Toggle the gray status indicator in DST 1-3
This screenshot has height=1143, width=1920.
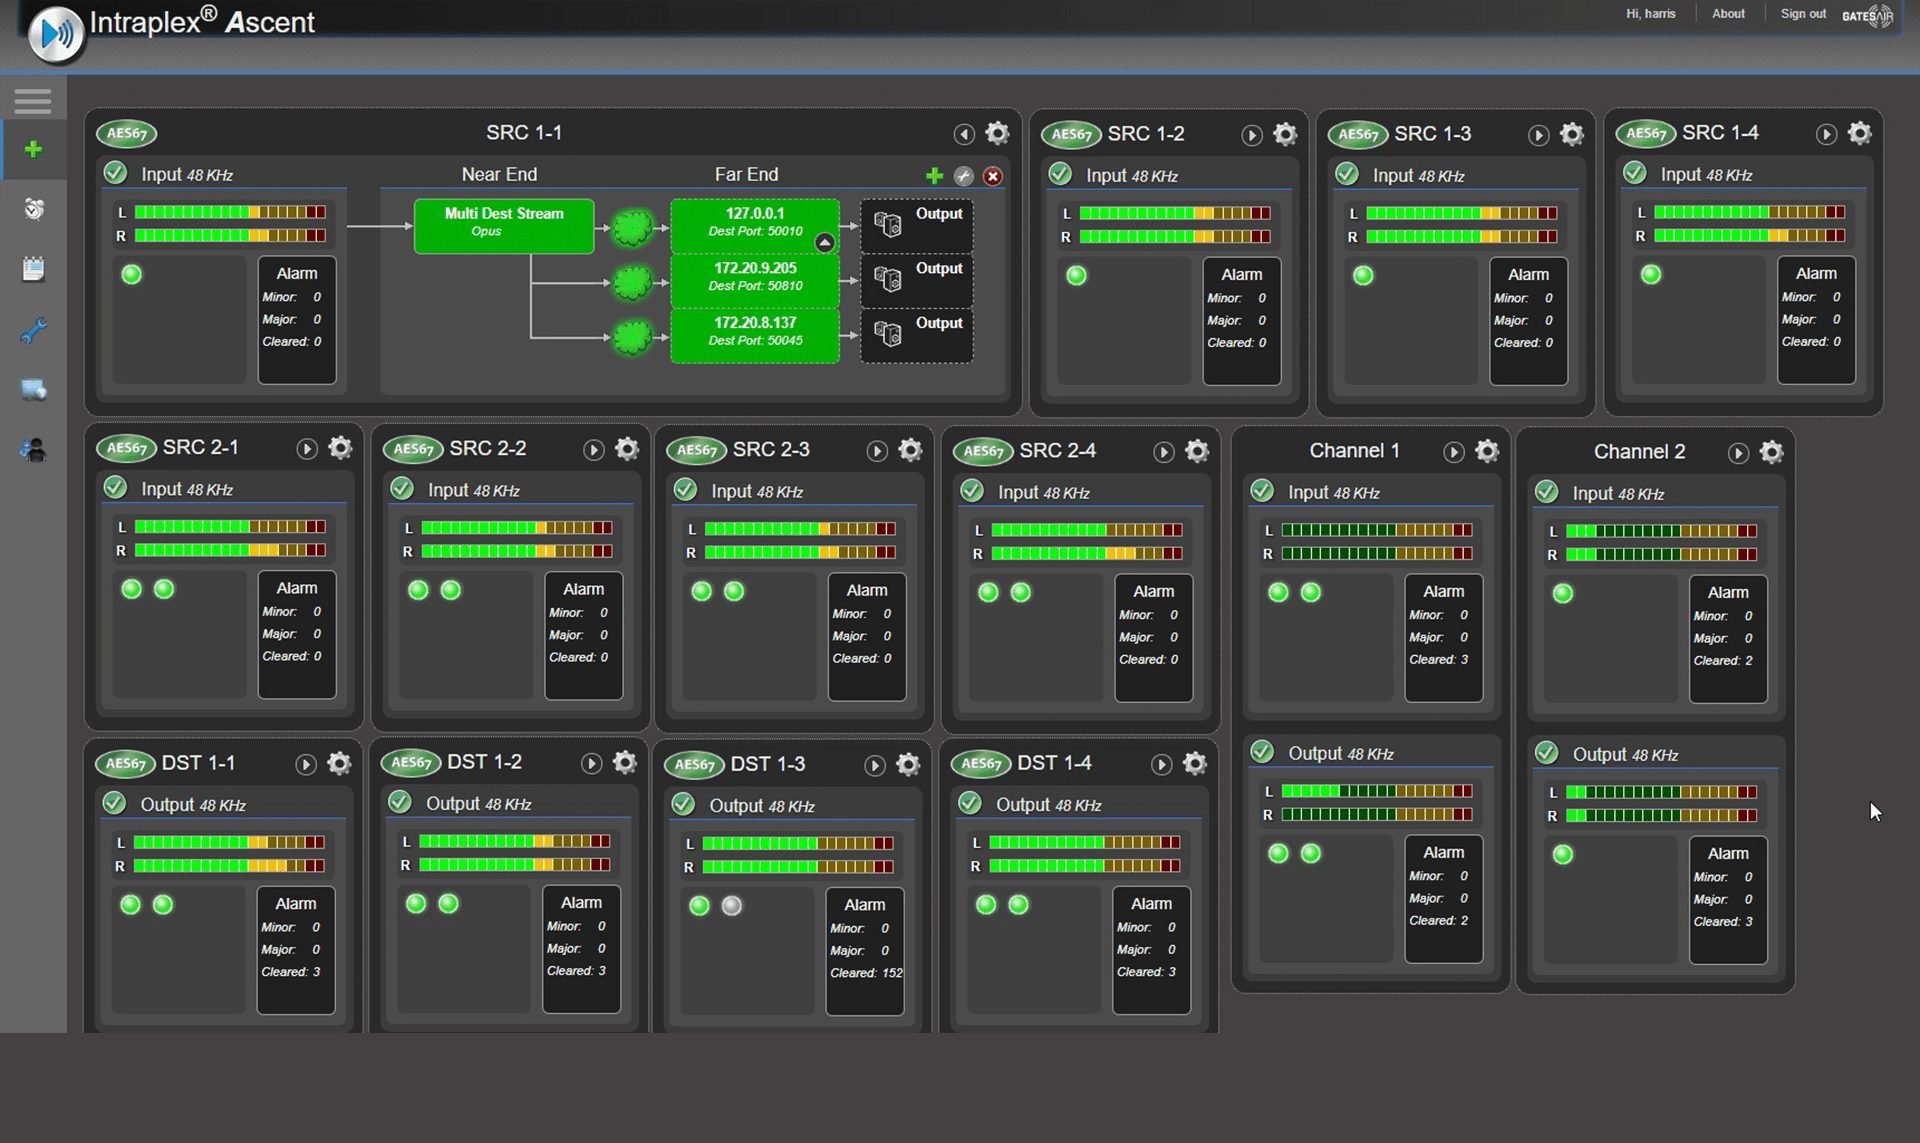[x=732, y=906]
